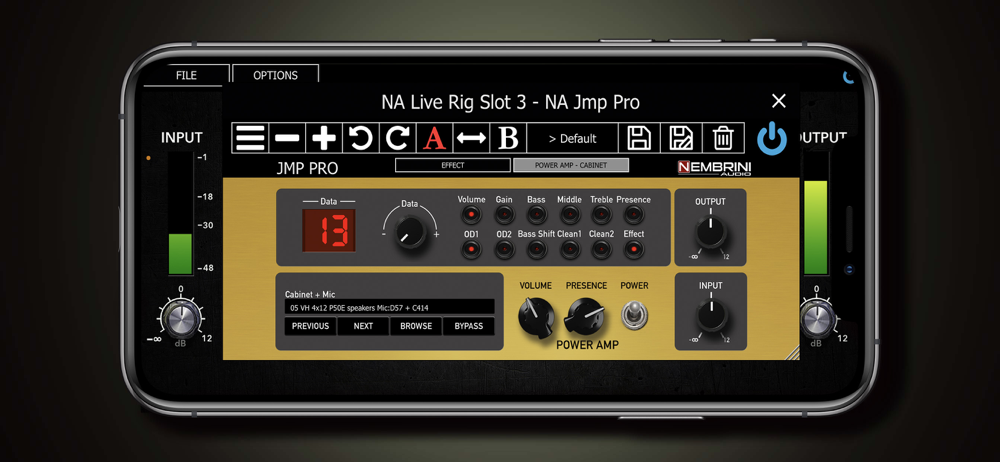Flip the POWER toggle switch

pos(633,315)
